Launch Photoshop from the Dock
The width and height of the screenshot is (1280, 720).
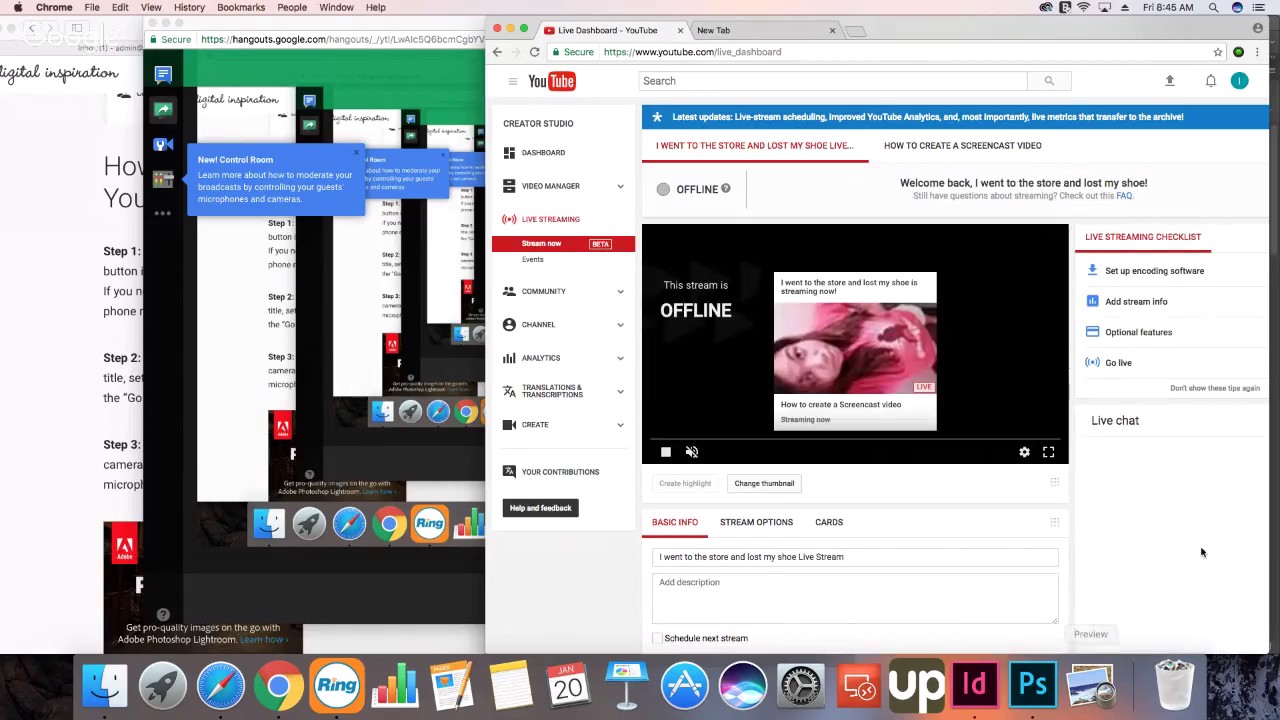click(x=1033, y=686)
